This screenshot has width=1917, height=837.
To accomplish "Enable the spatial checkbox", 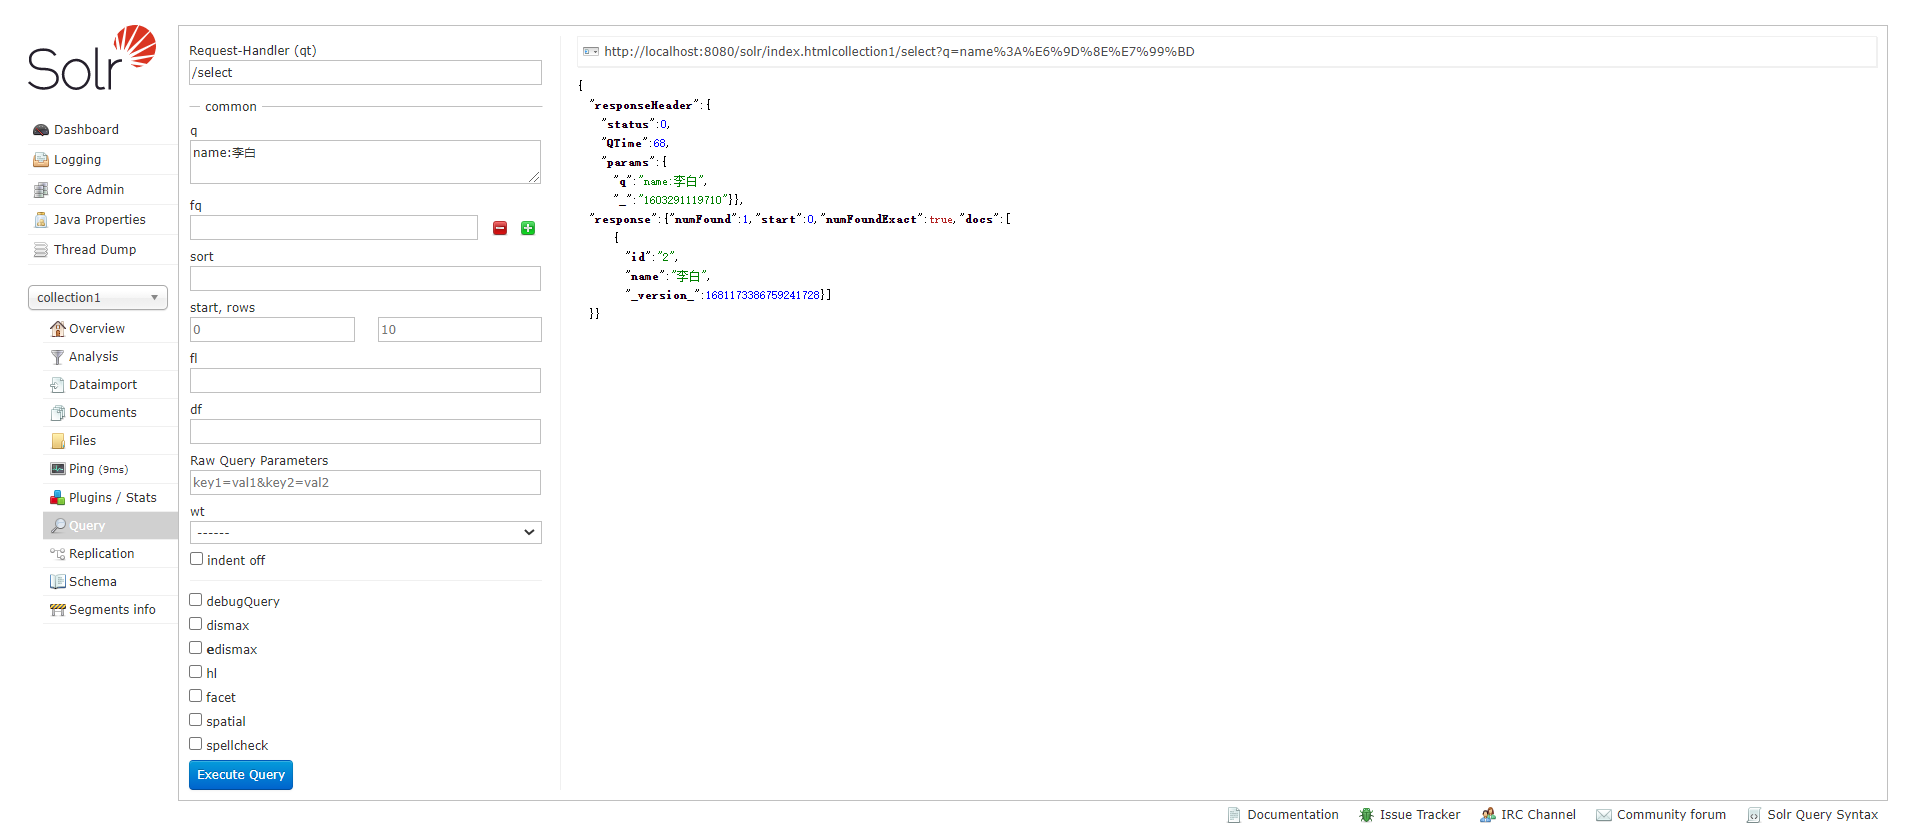I will 196,720.
